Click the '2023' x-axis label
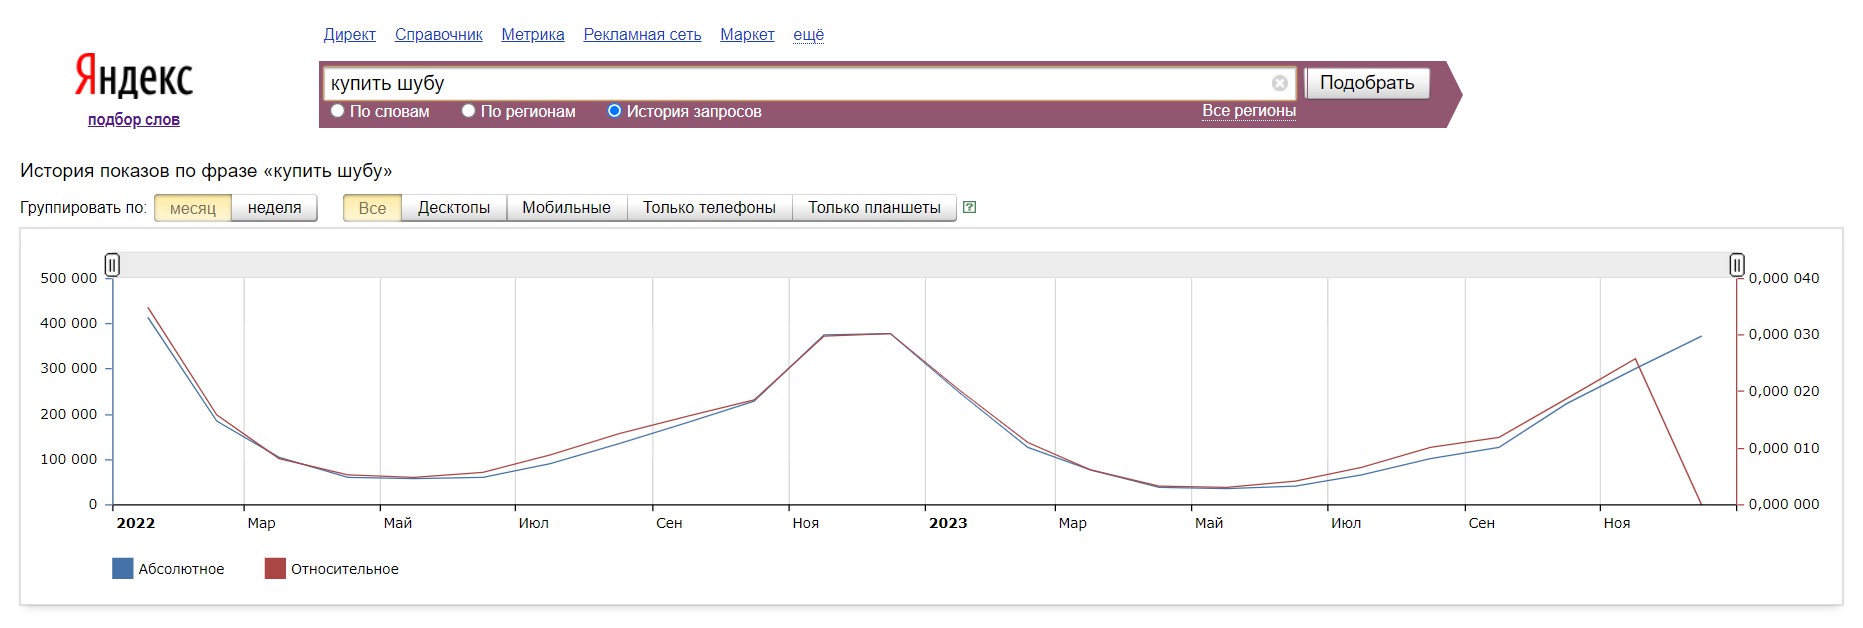The height and width of the screenshot is (628, 1863). click(948, 523)
